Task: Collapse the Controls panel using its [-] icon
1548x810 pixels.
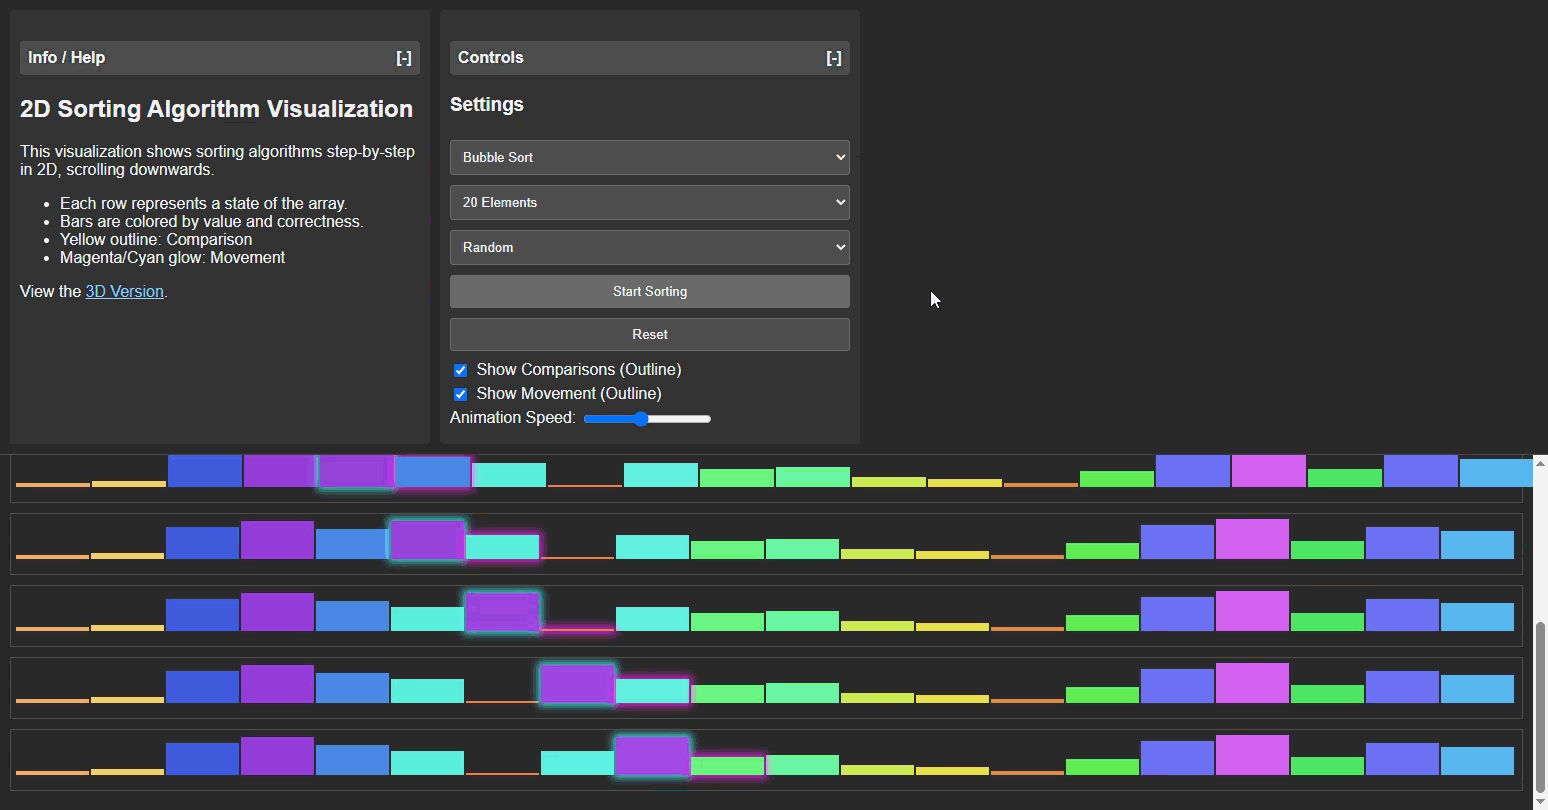Action: click(x=834, y=57)
